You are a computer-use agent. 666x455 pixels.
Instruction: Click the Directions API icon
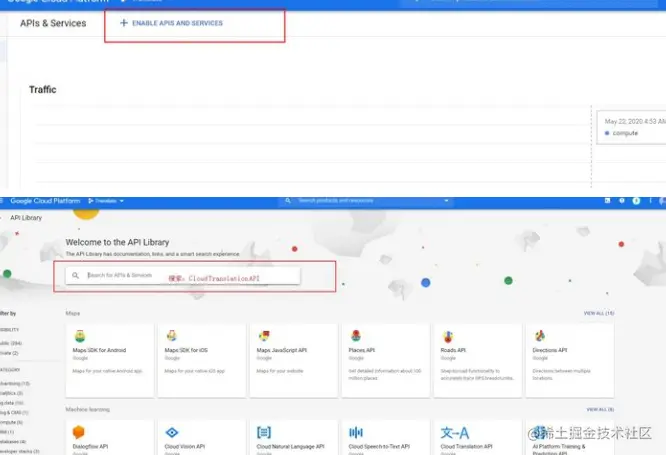pyautogui.click(x=540, y=336)
